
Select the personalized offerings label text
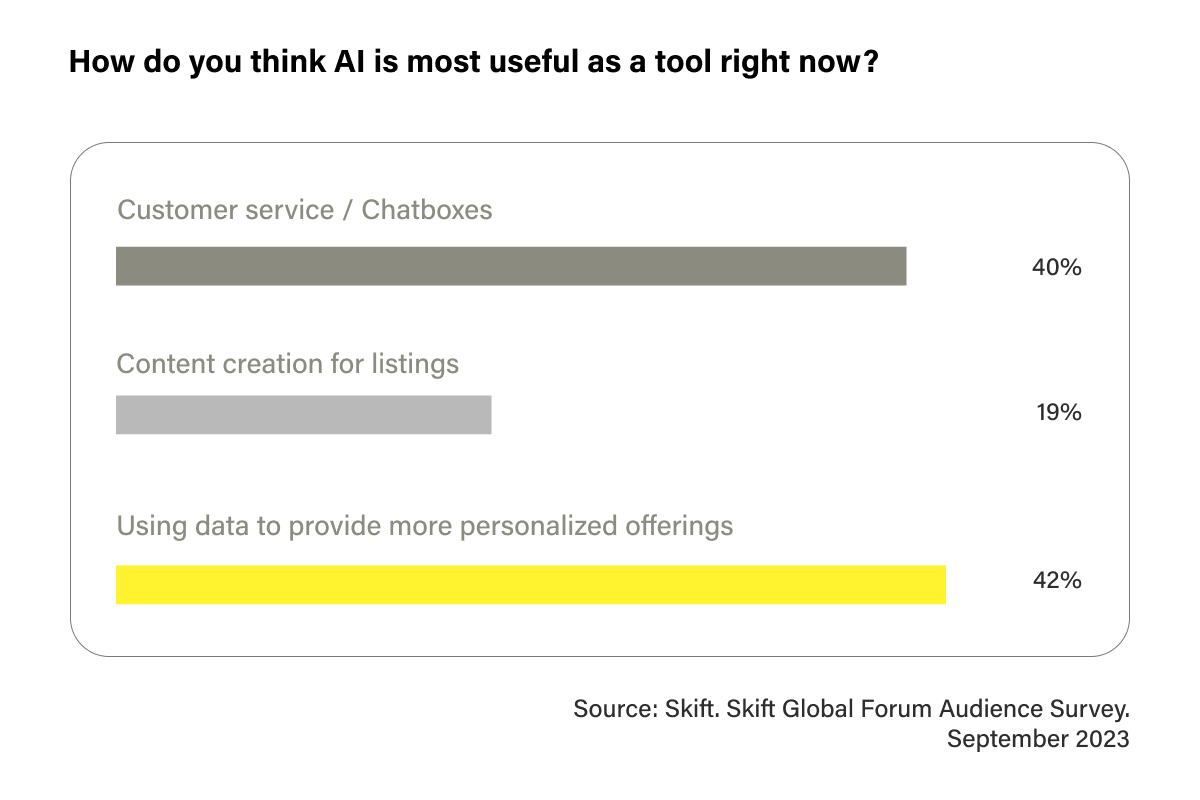[x=425, y=526]
